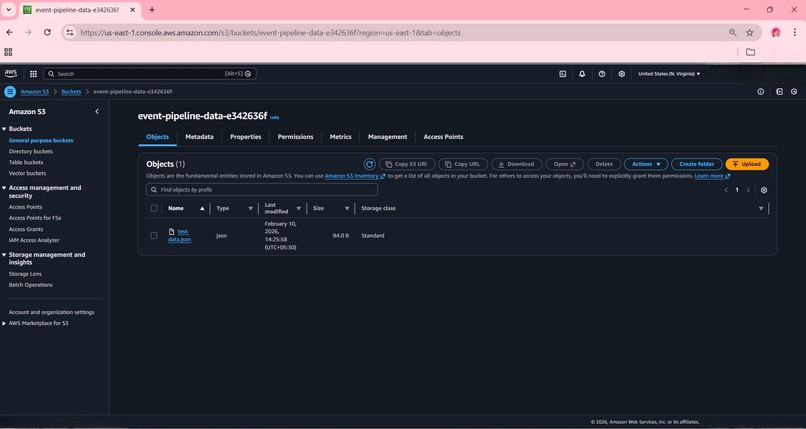Follow the Amazon S3 inventory link
The image size is (806, 429).
[x=355, y=176]
